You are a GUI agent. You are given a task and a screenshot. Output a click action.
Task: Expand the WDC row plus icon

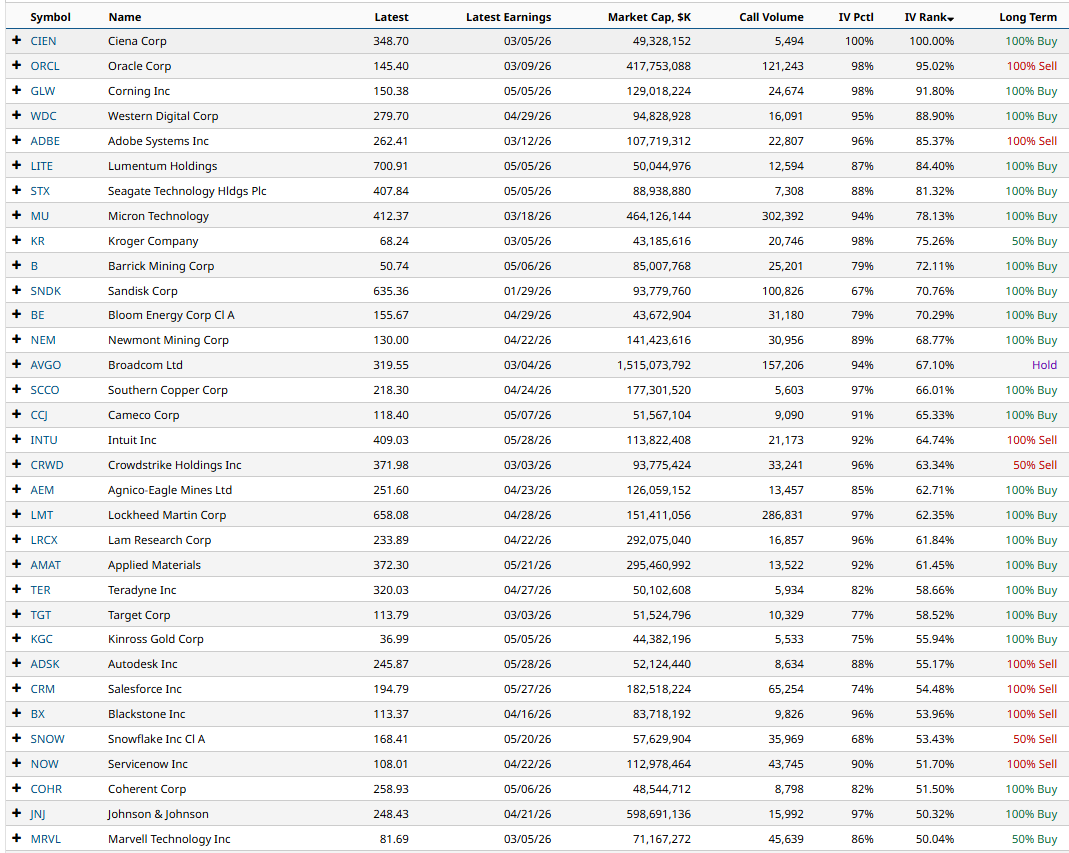[x=17, y=115]
